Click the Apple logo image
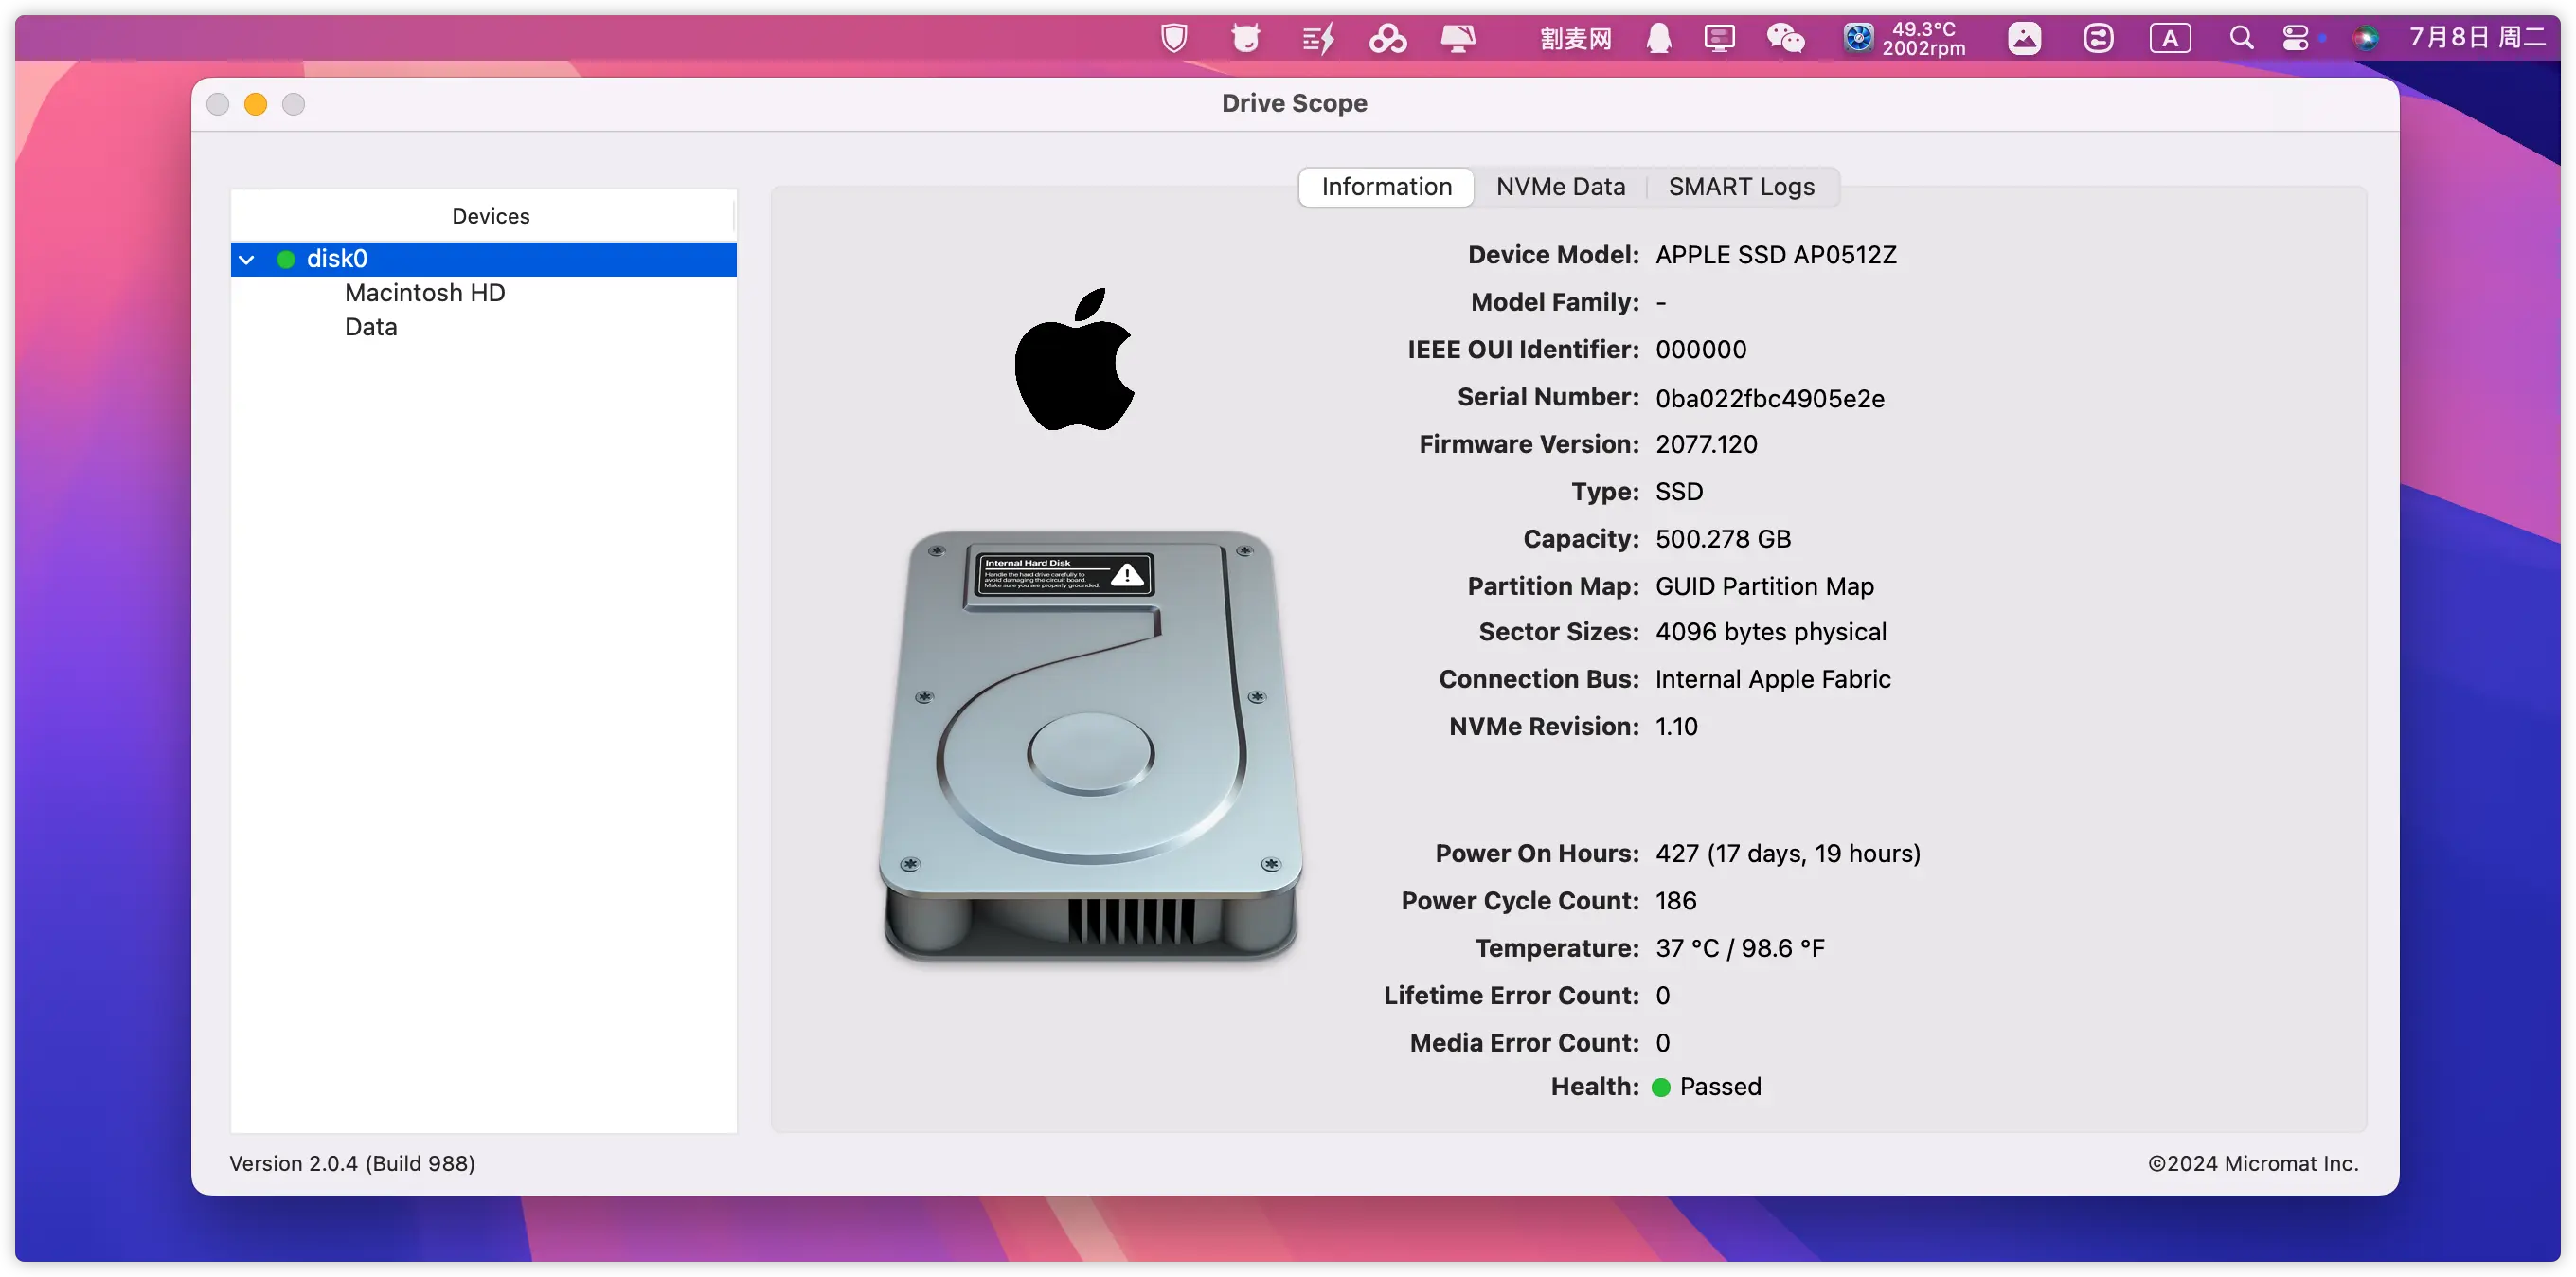 coord(1075,360)
